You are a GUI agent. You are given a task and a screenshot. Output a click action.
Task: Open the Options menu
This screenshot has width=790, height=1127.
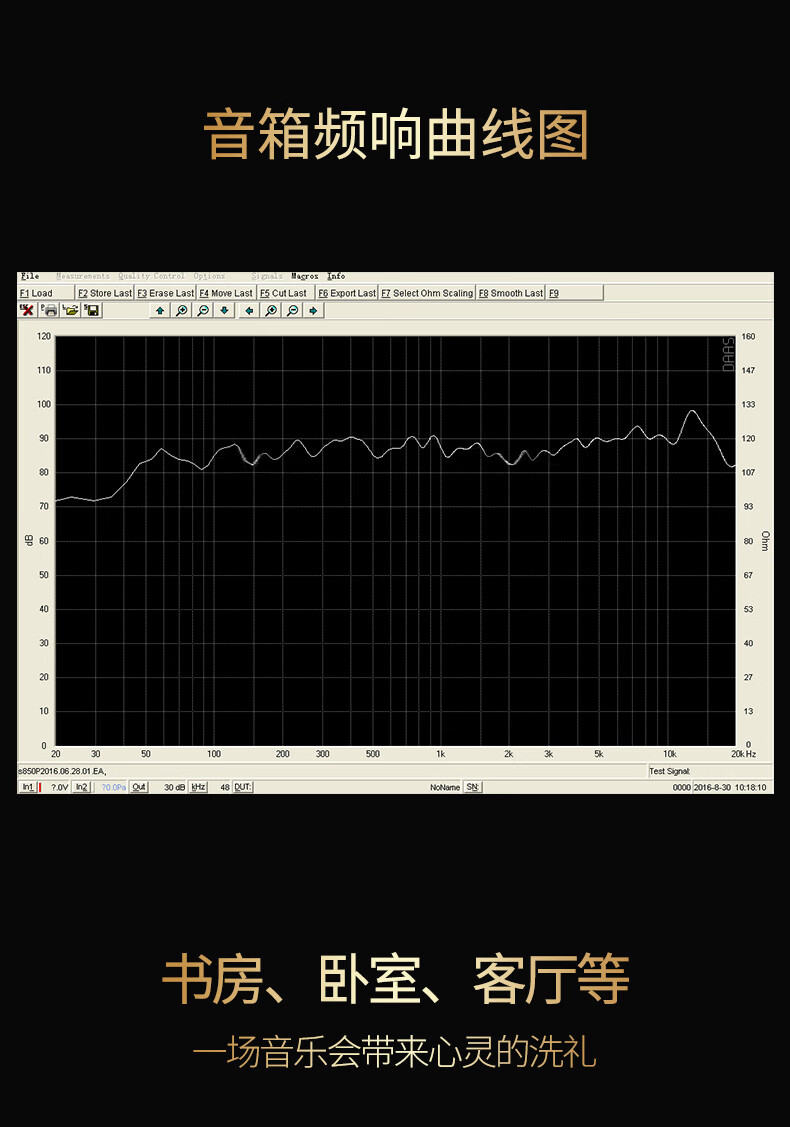pyautogui.click(x=209, y=276)
